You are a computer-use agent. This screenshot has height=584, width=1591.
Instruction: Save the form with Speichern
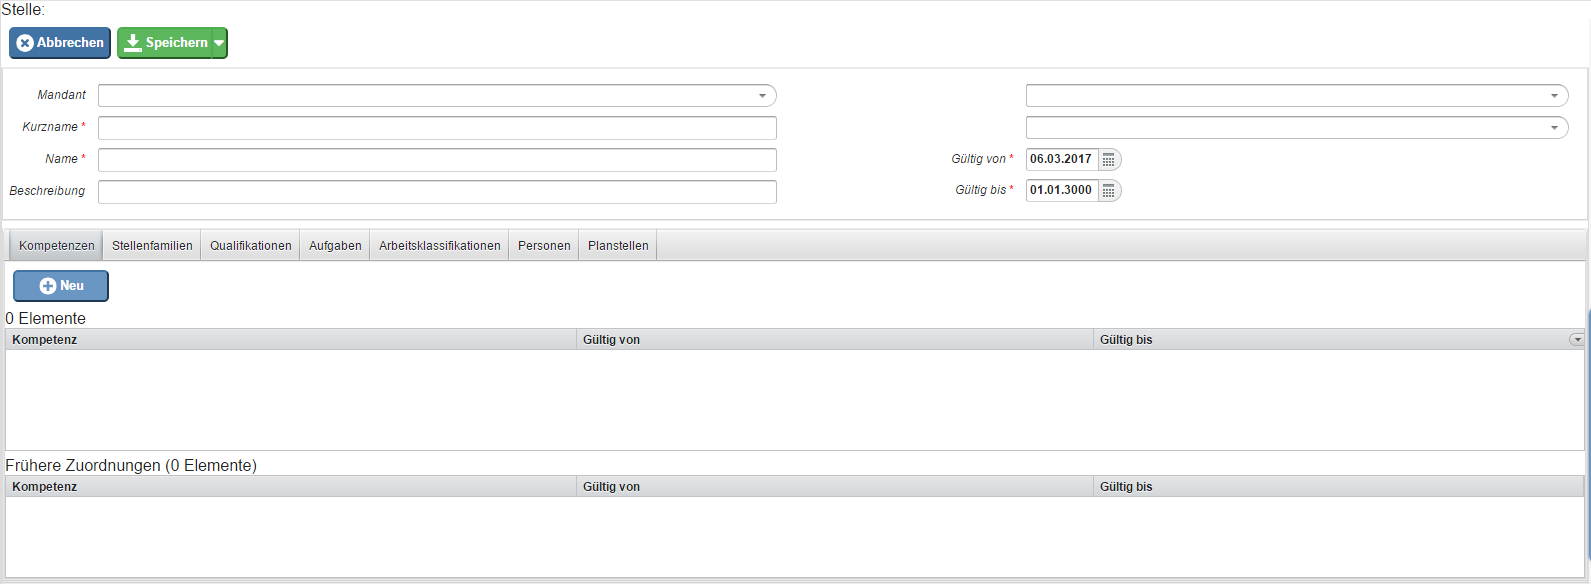(165, 43)
